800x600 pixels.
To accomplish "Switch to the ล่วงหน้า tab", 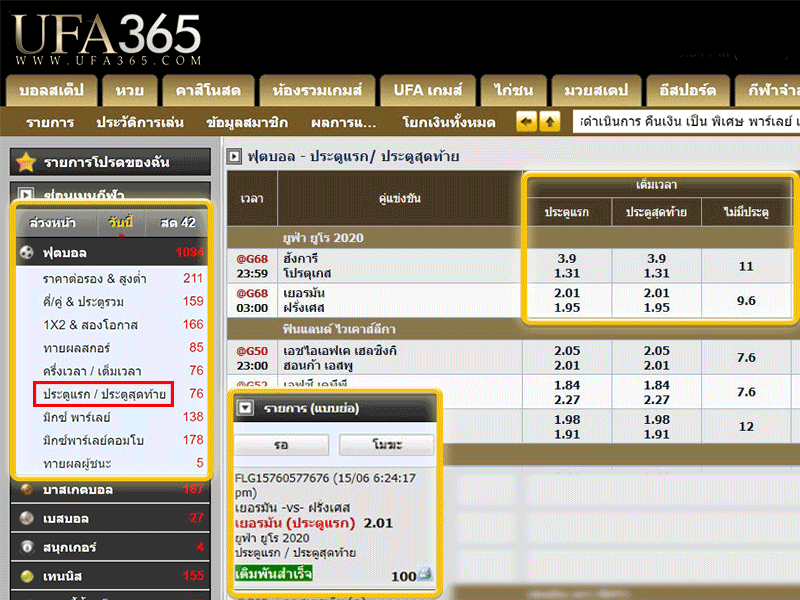I will (52, 222).
